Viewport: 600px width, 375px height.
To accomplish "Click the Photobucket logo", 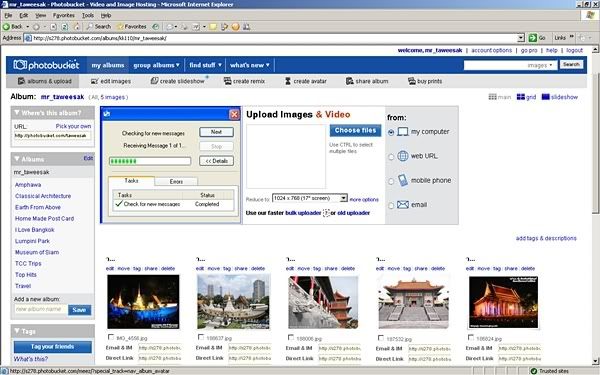I will click(x=46, y=65).
